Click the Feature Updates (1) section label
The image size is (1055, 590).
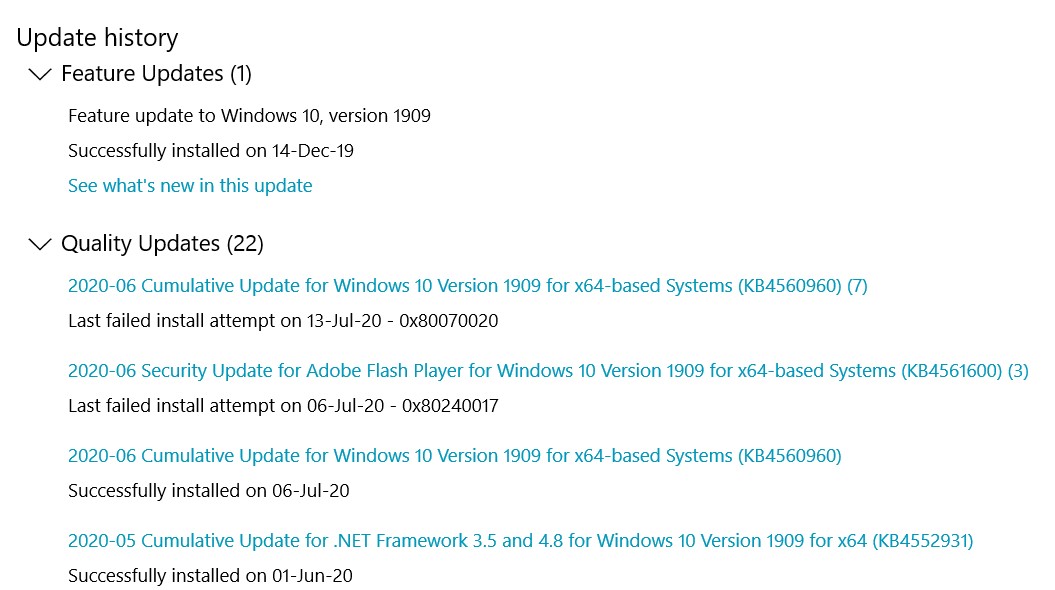[156, 74]
